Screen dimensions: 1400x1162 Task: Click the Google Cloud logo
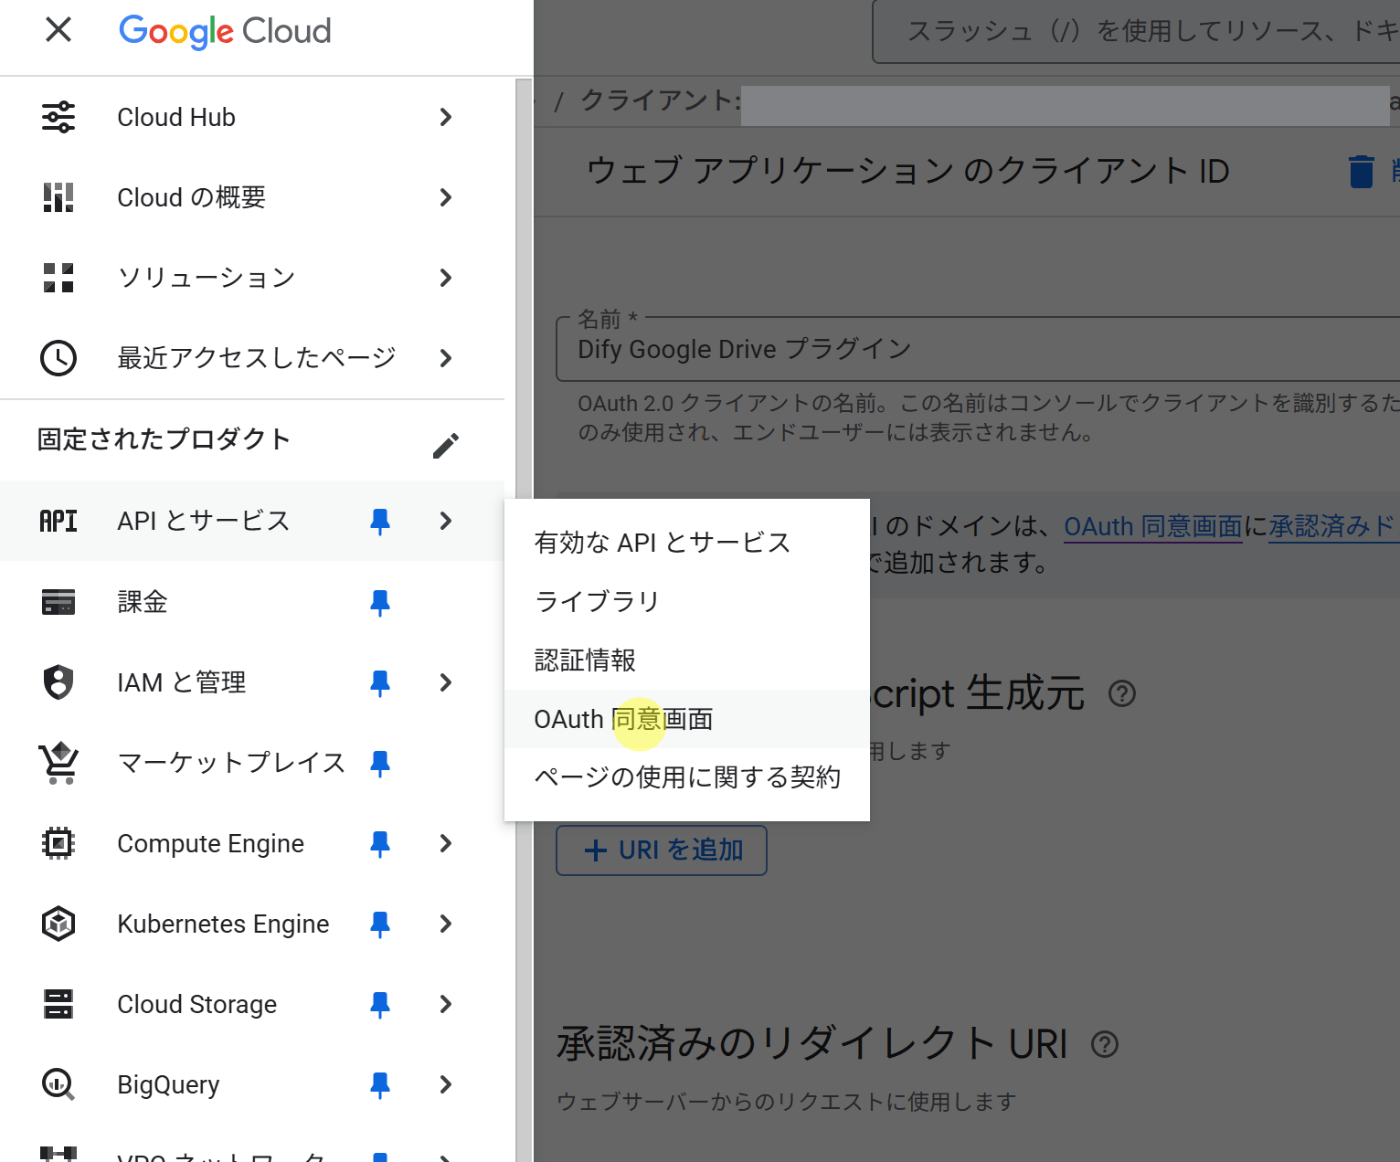(x=225, y=31)
